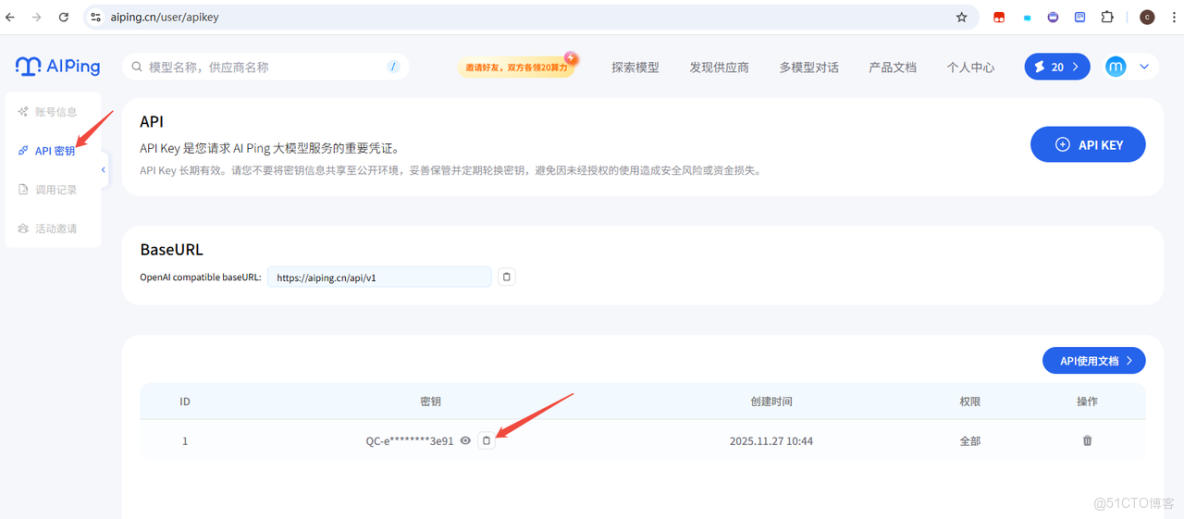Click the ID column header
This screenshot has height=519, width=1184.
(x=185, y=401)
